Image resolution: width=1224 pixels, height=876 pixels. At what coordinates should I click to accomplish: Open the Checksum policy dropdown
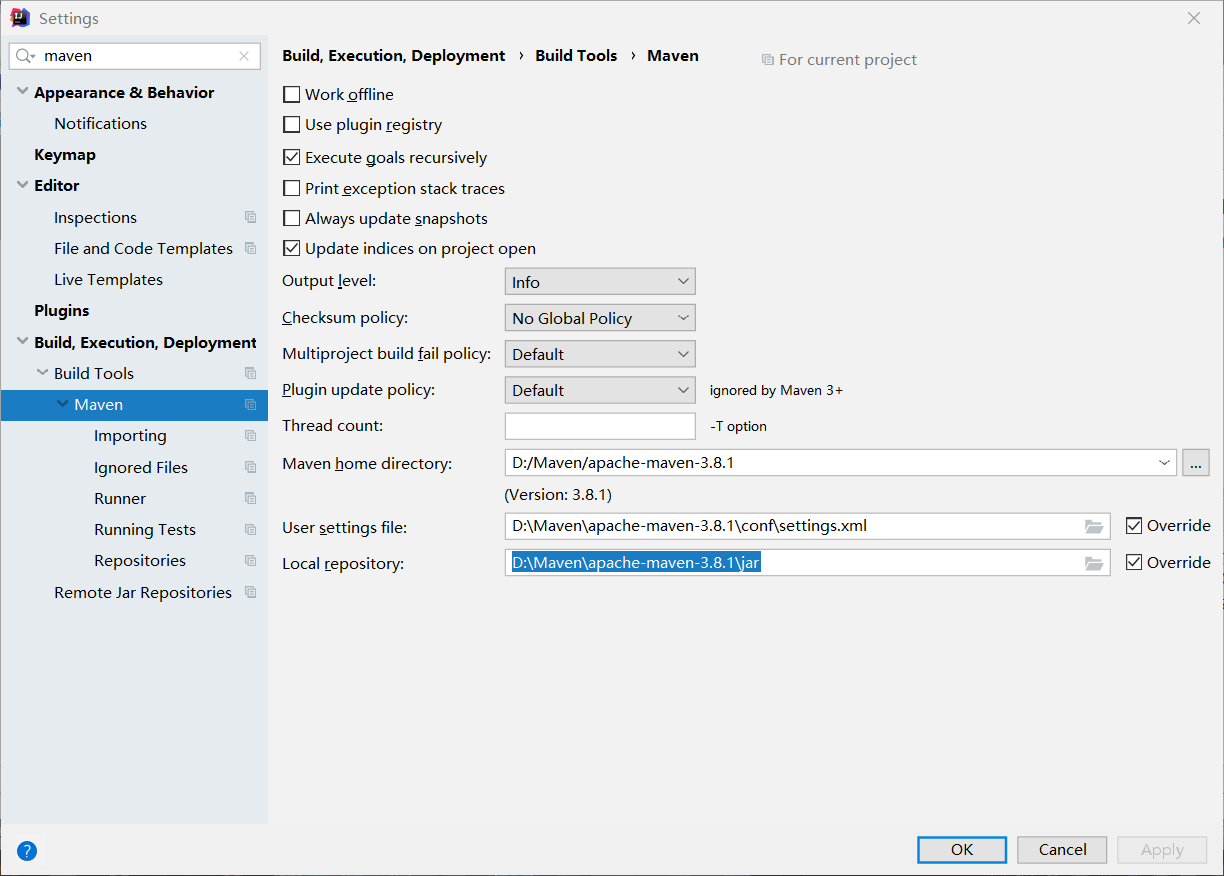[x=599, y=318]
